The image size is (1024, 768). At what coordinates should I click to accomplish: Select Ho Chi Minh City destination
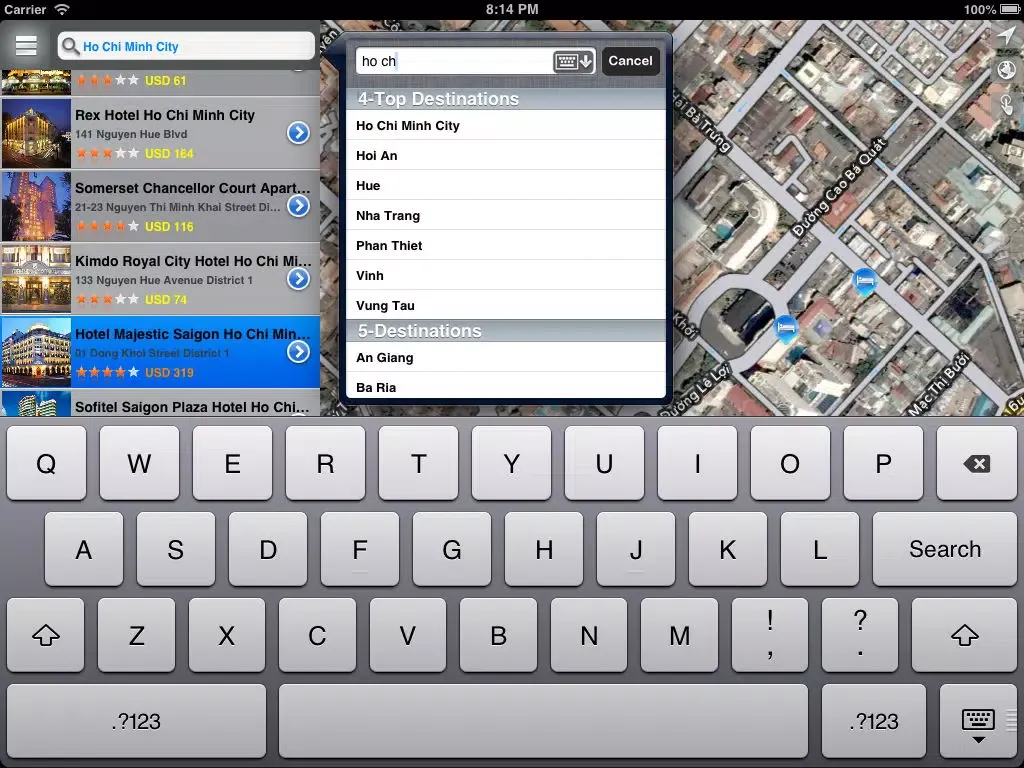(x=505, y=125)
